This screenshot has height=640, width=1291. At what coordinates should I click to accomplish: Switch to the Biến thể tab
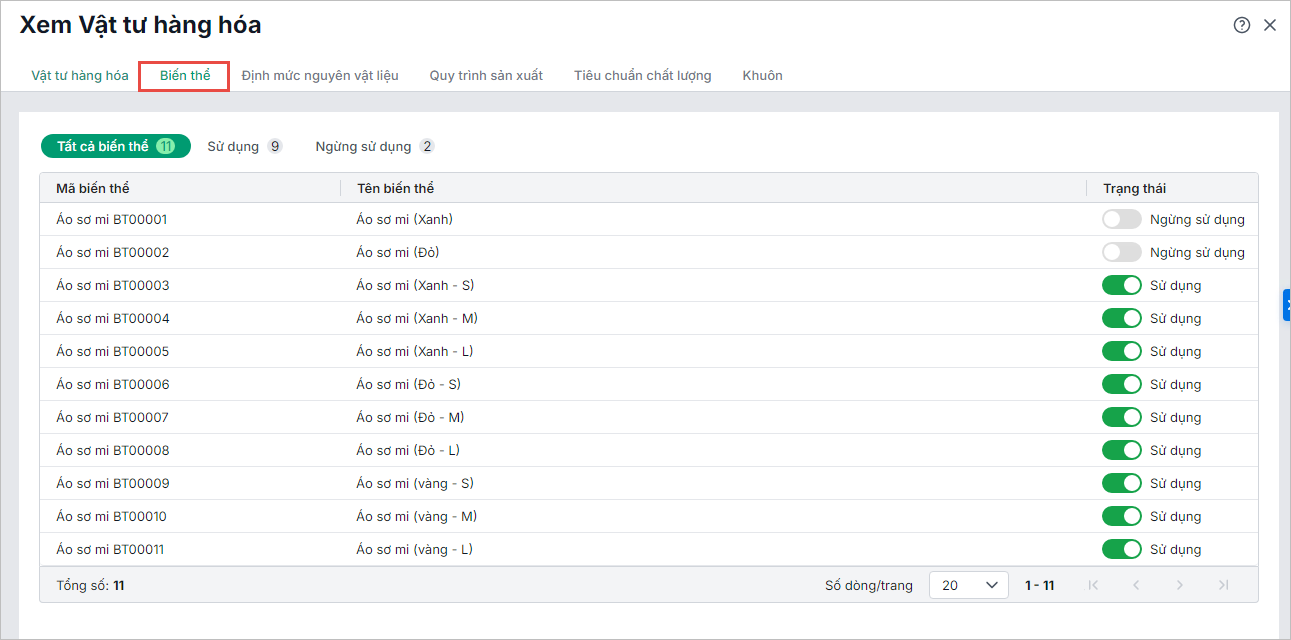pyautogui.click(x=185, y=76)
